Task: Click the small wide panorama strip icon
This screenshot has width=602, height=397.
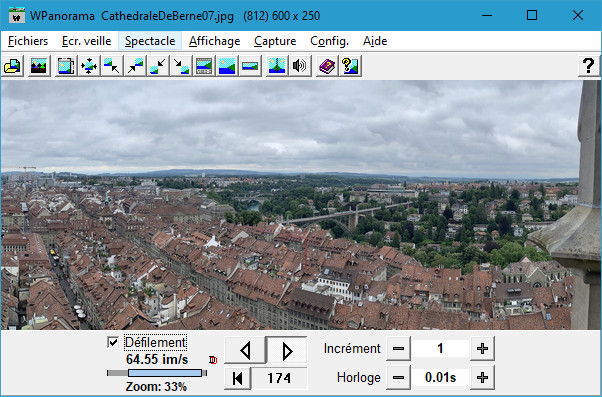Action: click(250, 66)
